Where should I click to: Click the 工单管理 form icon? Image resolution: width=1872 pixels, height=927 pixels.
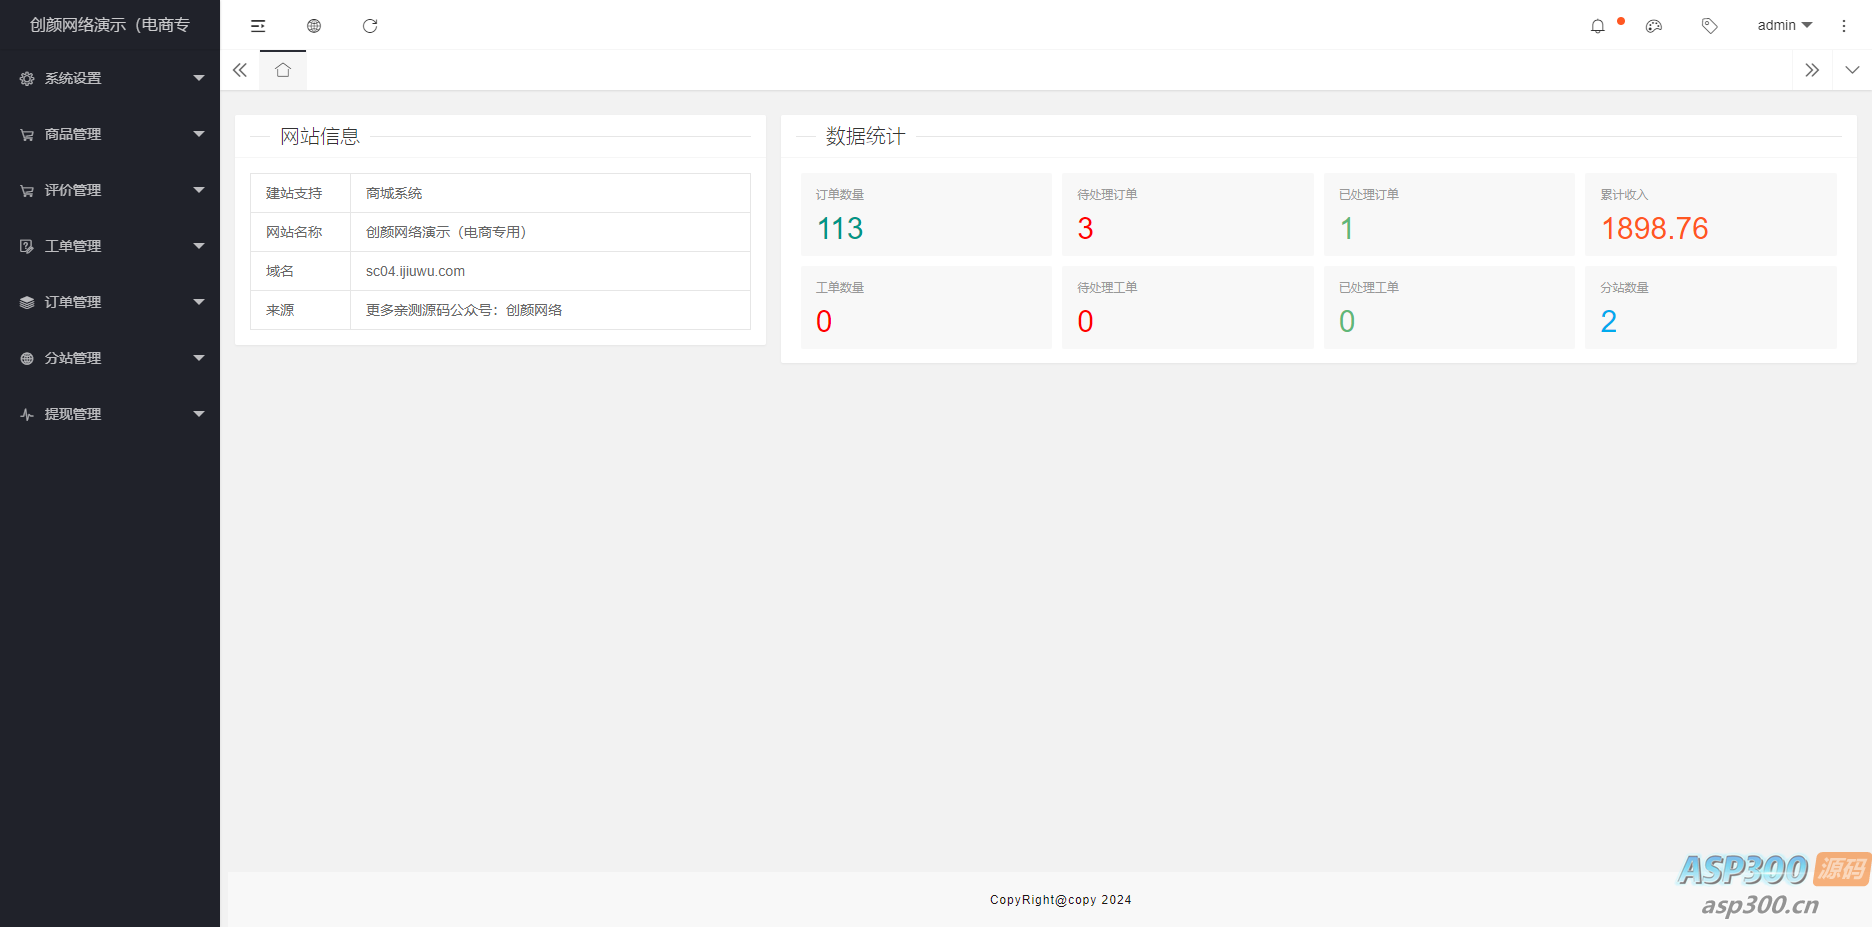27,246
